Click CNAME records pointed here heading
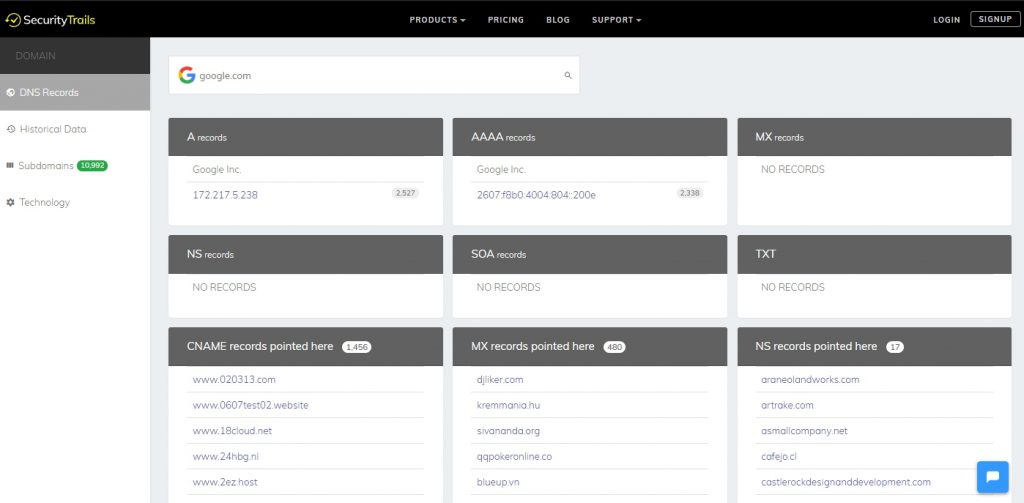This screenshot has height=503, width=1024. pyautogui.click(x=260, y=346)
